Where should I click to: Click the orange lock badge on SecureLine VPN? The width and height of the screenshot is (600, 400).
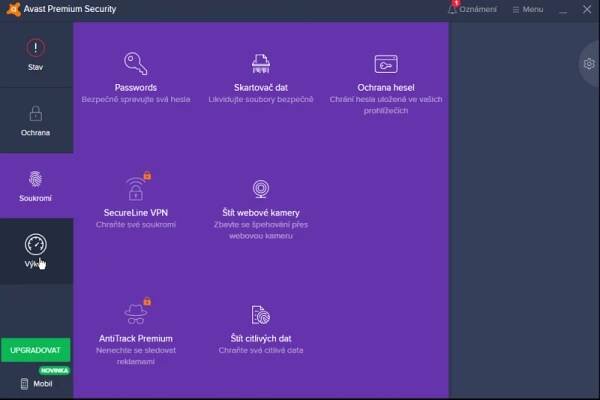click(x=147, y=175)
